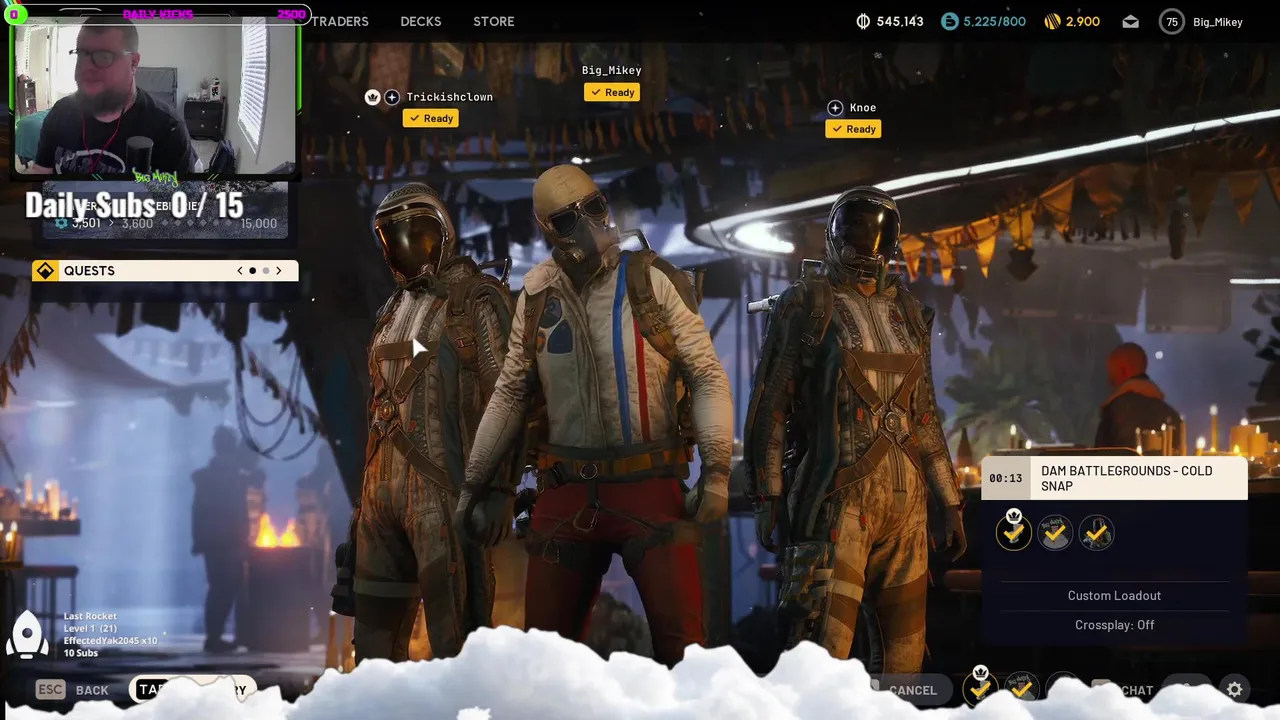The height and width of the screenshot is (720, 1280).
Task: Click the bottom bar leader avatar with crown
Action: point(981,687)
